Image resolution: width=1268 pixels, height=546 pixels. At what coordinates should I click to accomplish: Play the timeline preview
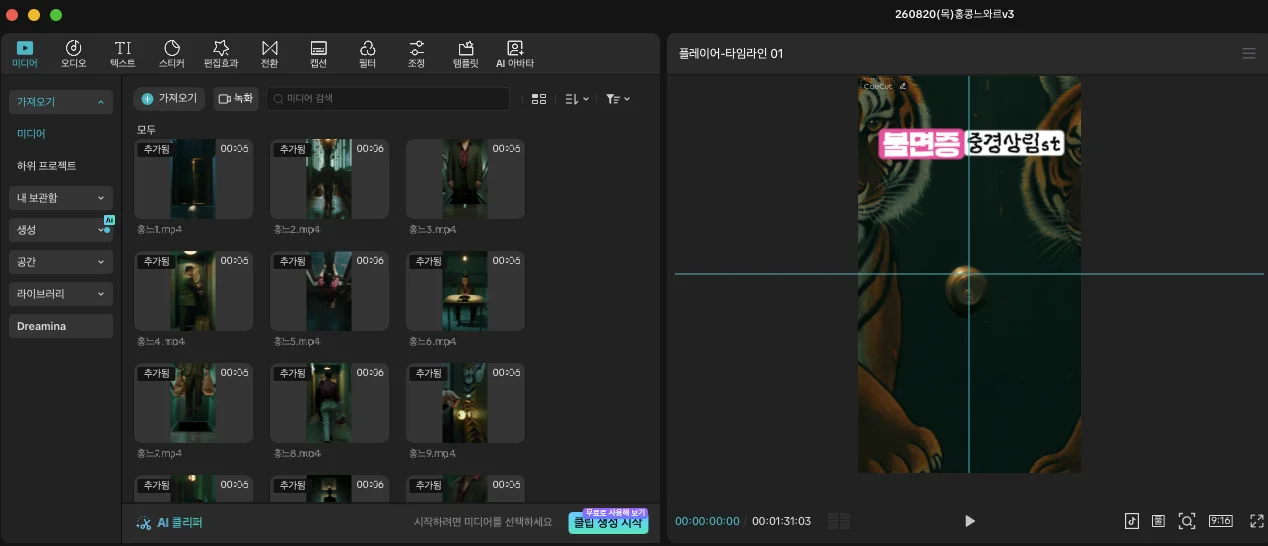[x=969, y=521]
